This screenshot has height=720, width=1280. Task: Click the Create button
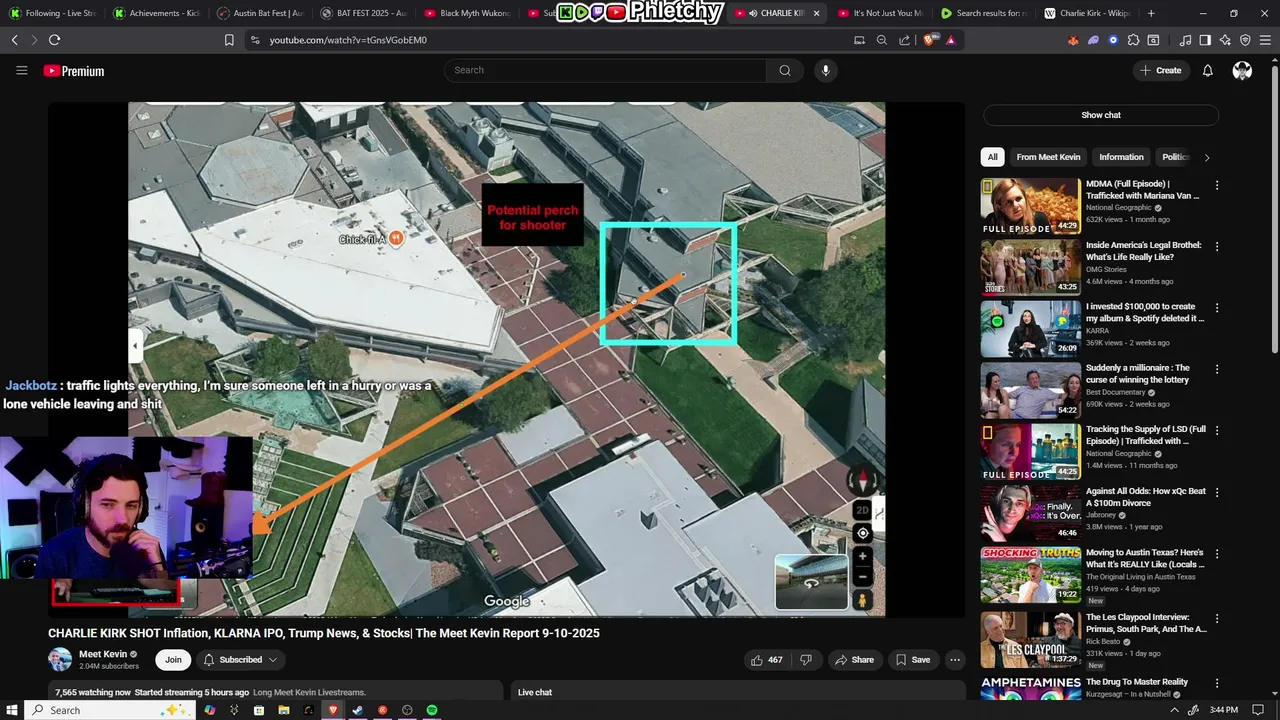1160,70
